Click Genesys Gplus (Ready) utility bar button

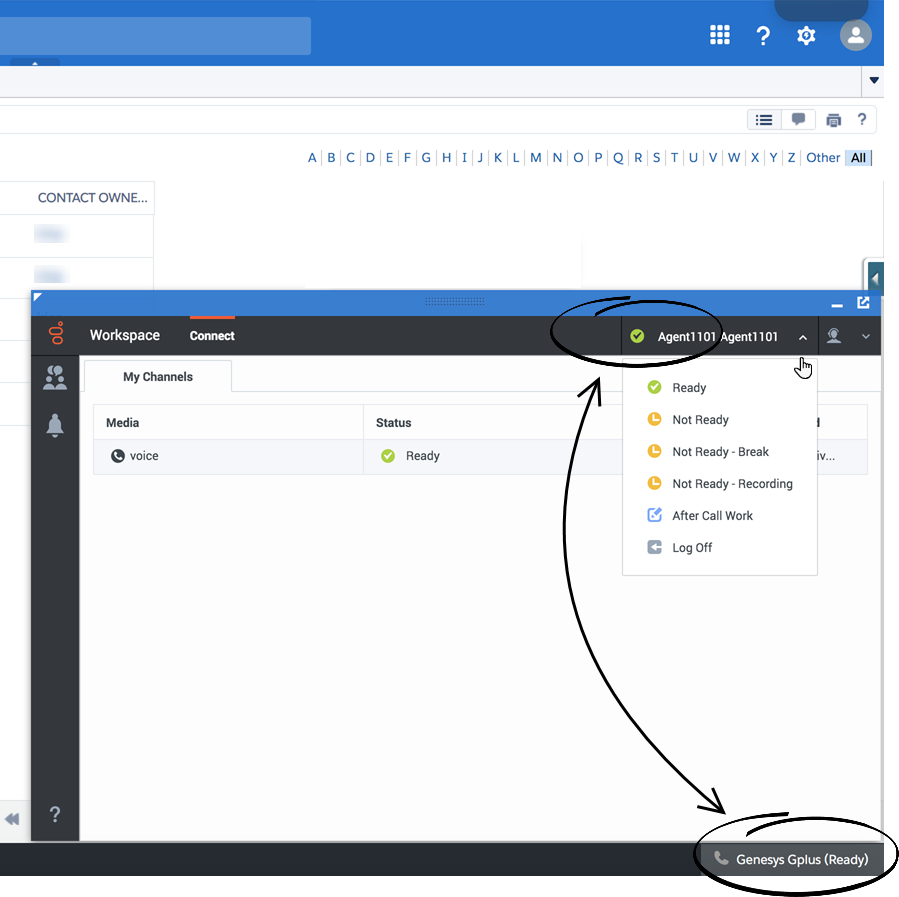click(x=792, y=859)
